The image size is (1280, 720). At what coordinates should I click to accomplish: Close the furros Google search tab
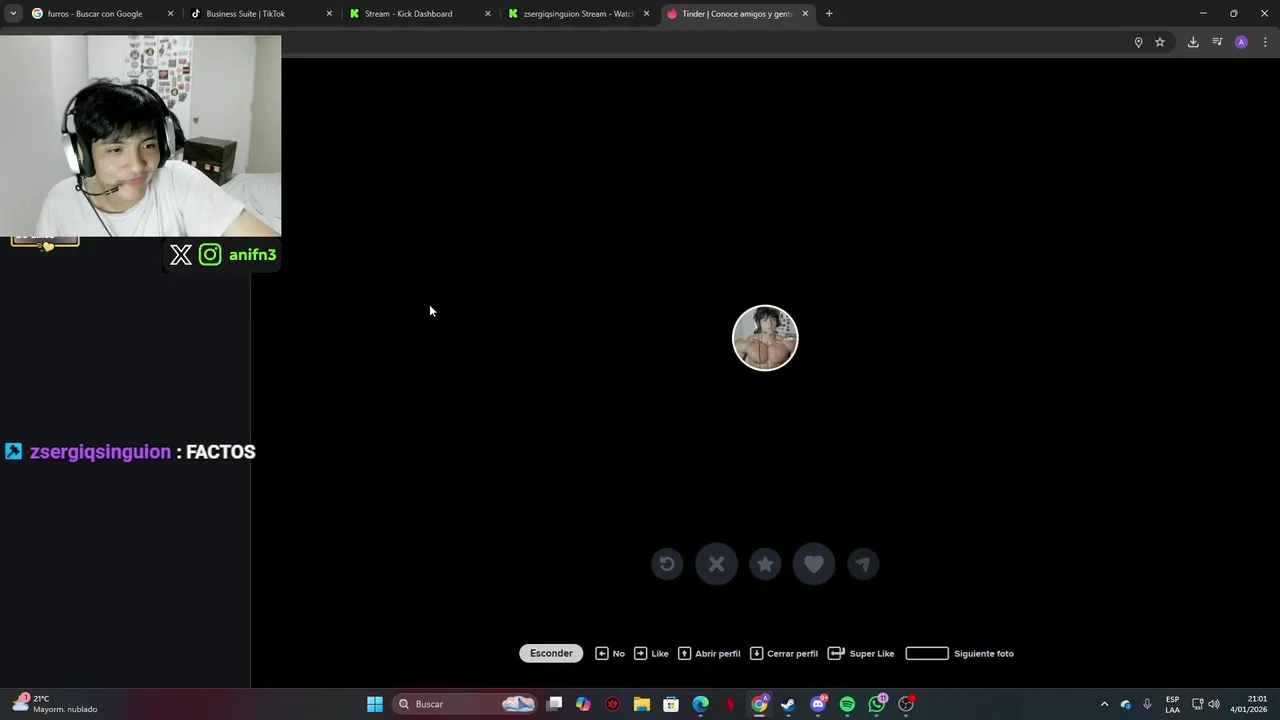tap(170, 14)
